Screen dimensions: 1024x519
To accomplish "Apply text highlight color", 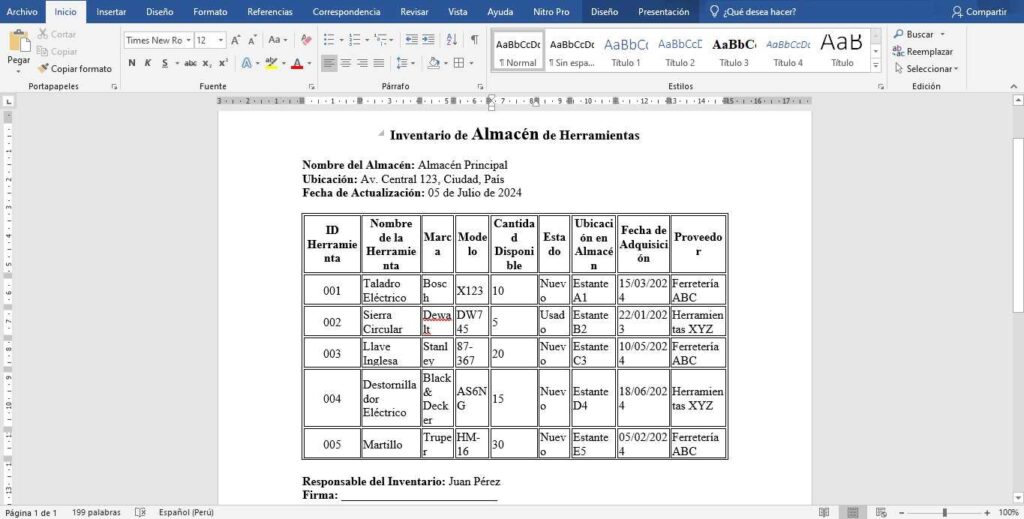I will tap(271, 63).
